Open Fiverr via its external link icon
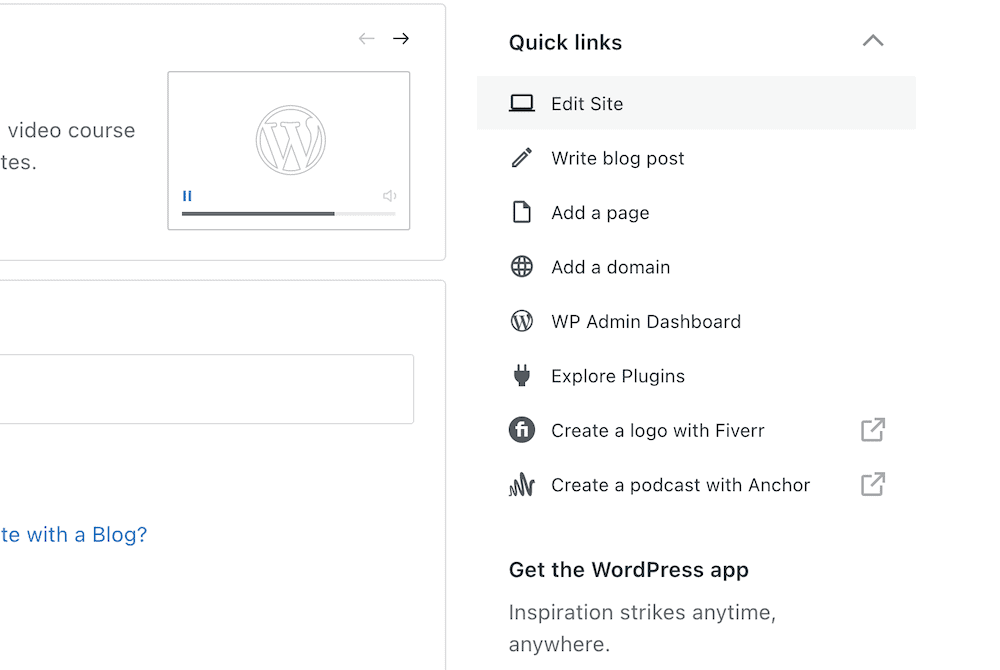 pos(872,430)
